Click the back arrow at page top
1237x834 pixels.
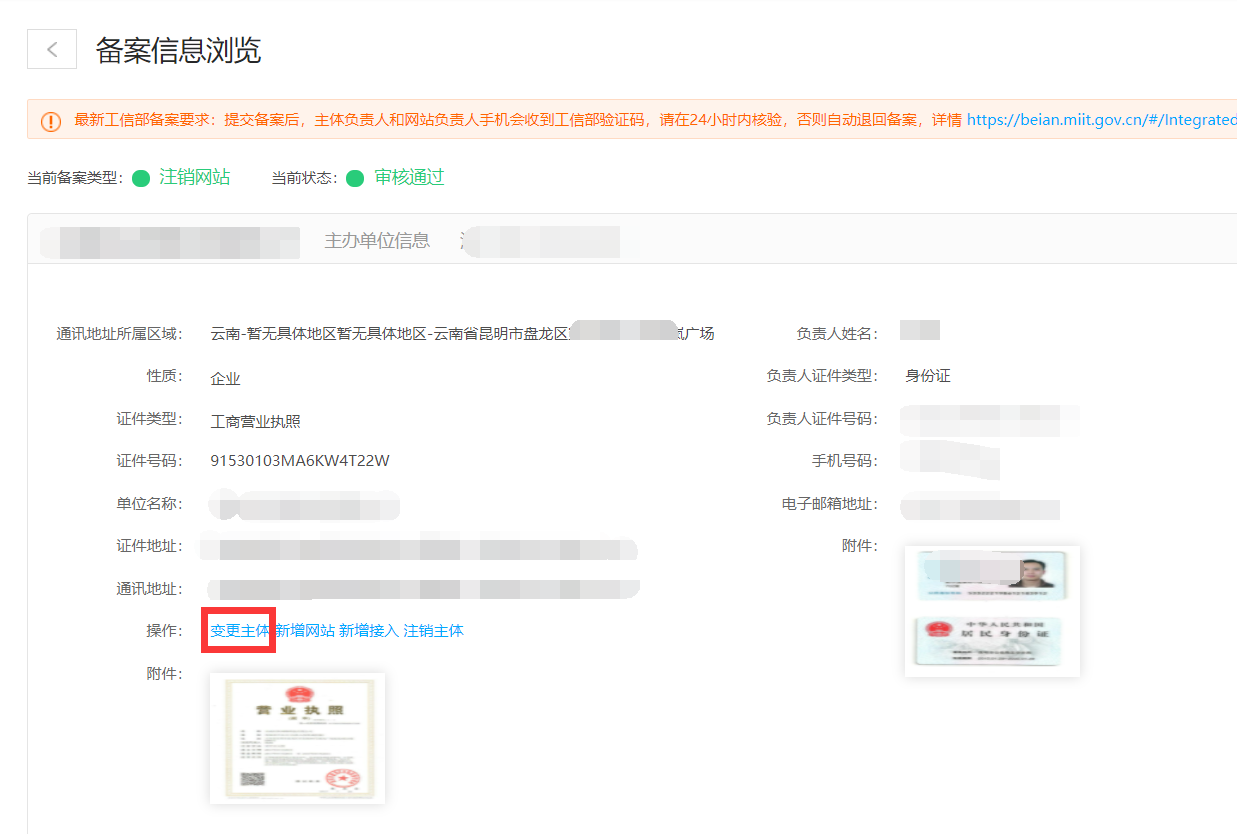[51, 48]
